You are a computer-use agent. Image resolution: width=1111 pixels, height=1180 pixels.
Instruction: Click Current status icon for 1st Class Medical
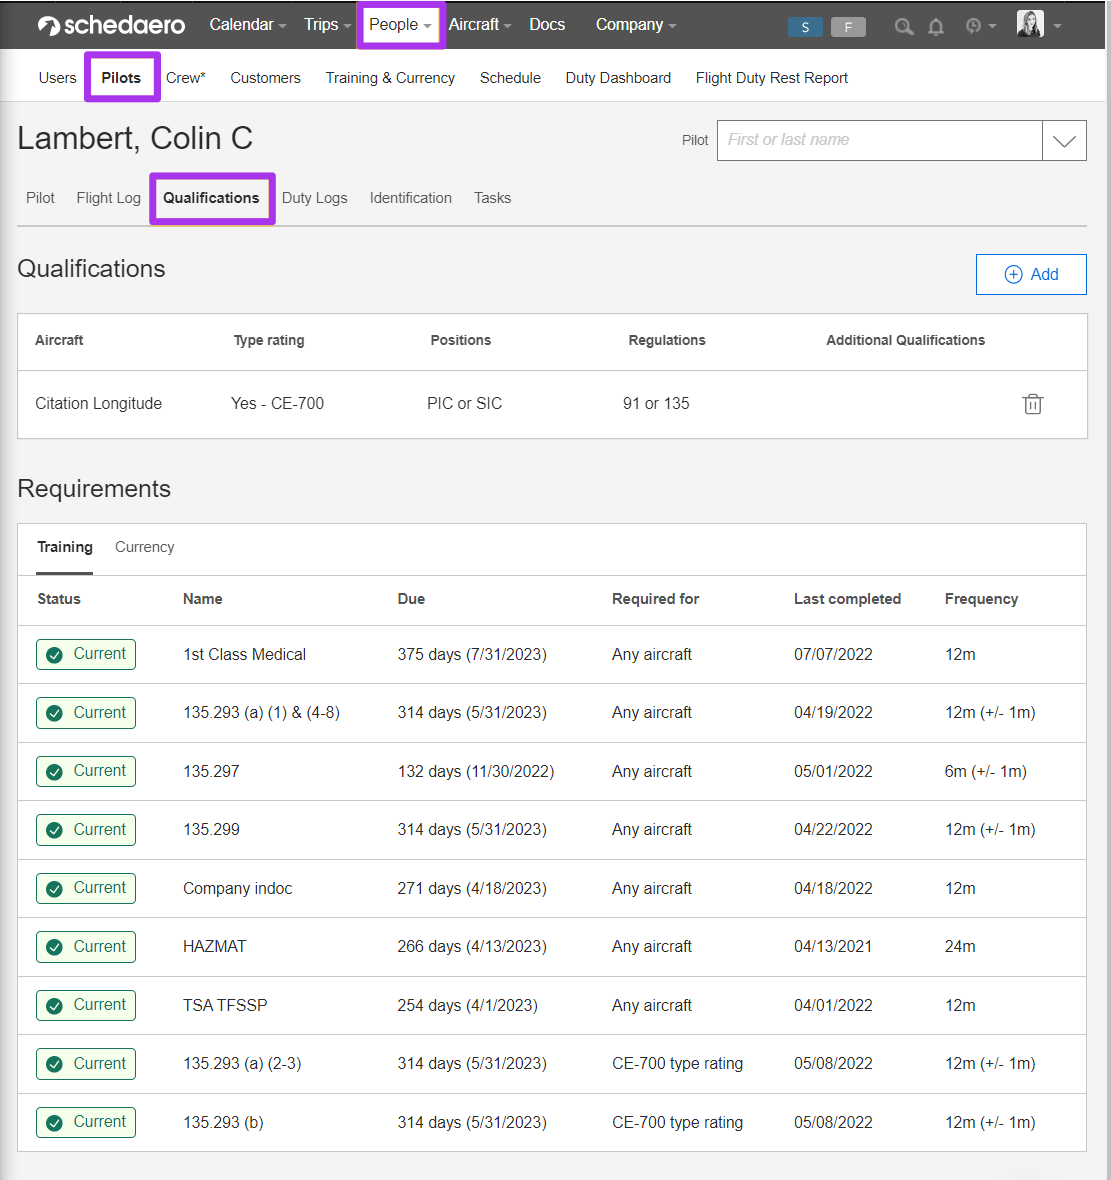pos(54,655)
